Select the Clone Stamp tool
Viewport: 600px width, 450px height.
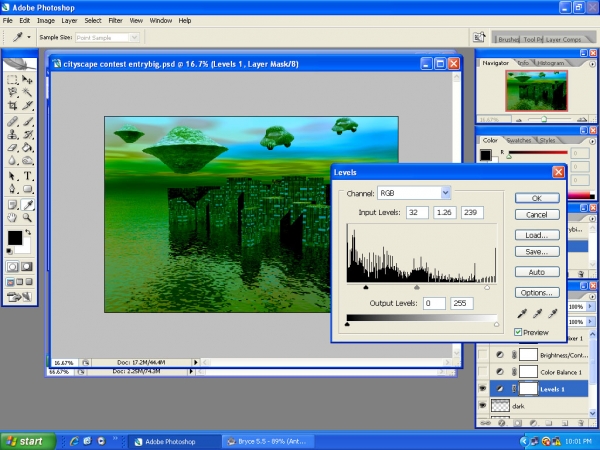coord(12,134)
